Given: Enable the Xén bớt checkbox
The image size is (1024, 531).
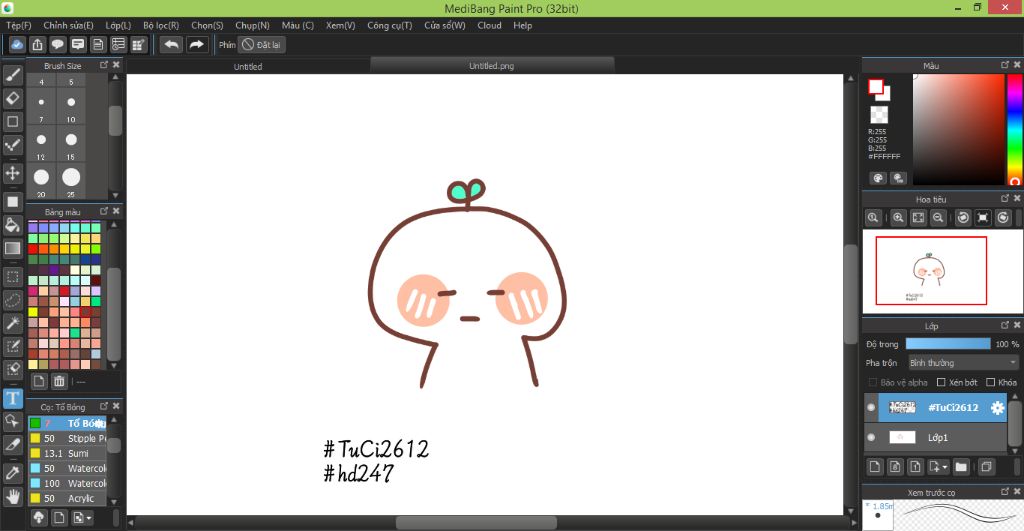Looking at the screenshot, I should [941, 382].
